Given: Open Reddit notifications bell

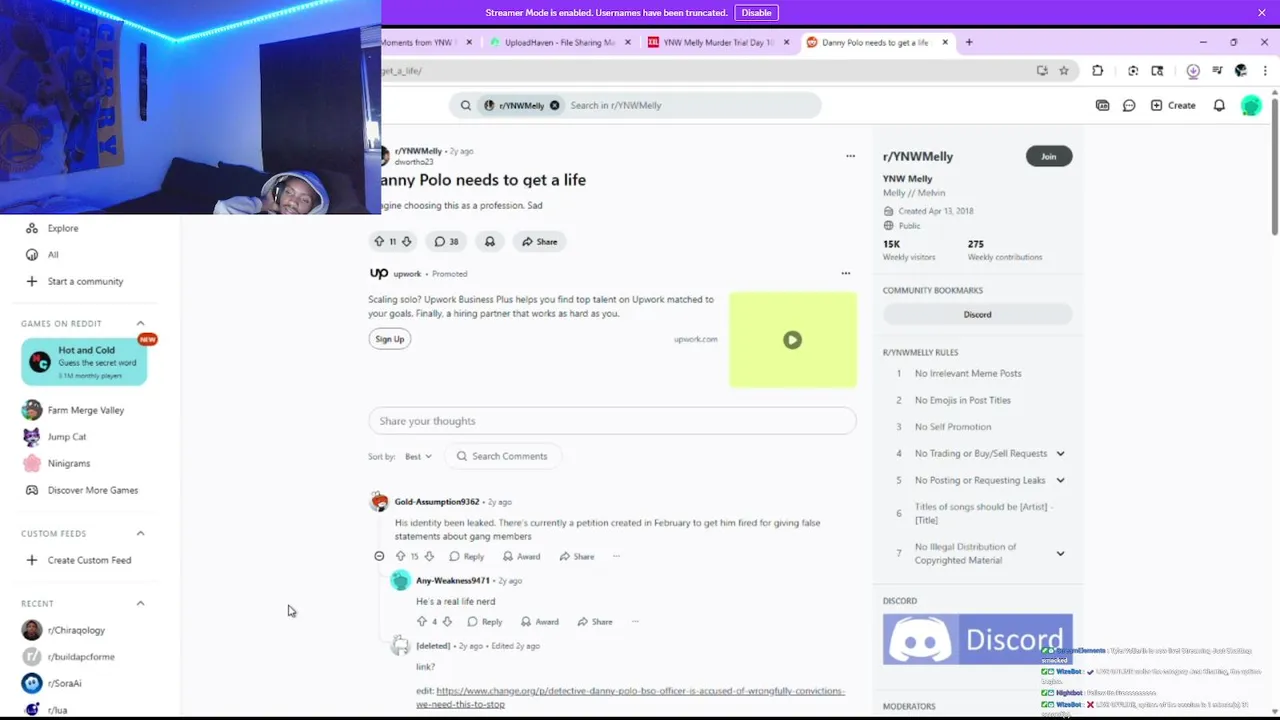Looking at the screenshot, I should tap(1219, 105).
